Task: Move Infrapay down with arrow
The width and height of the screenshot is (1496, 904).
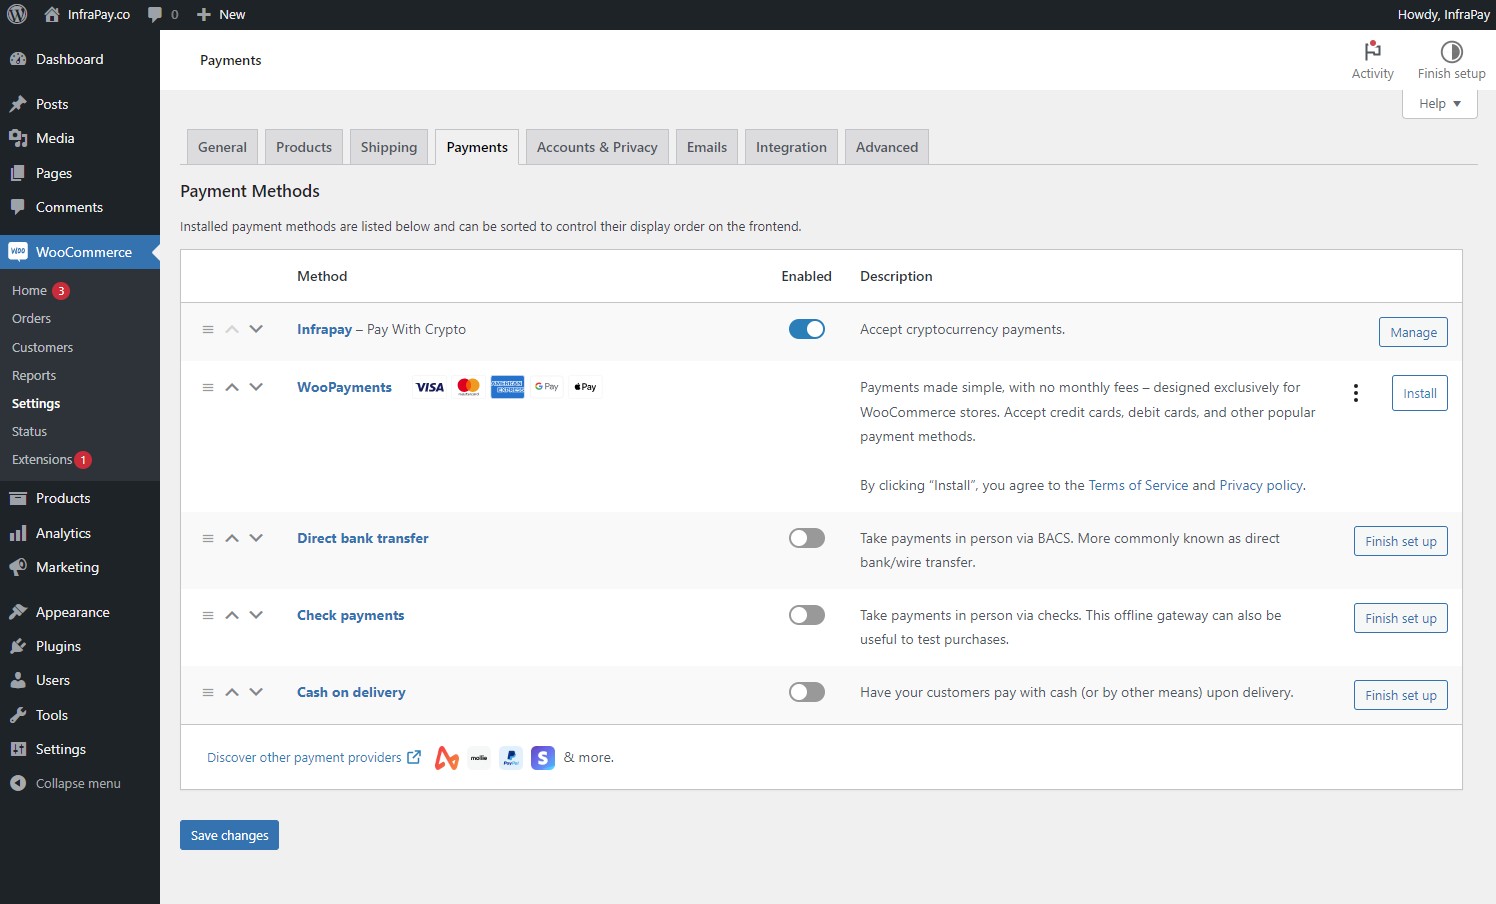Action: [x=256, y=329]
